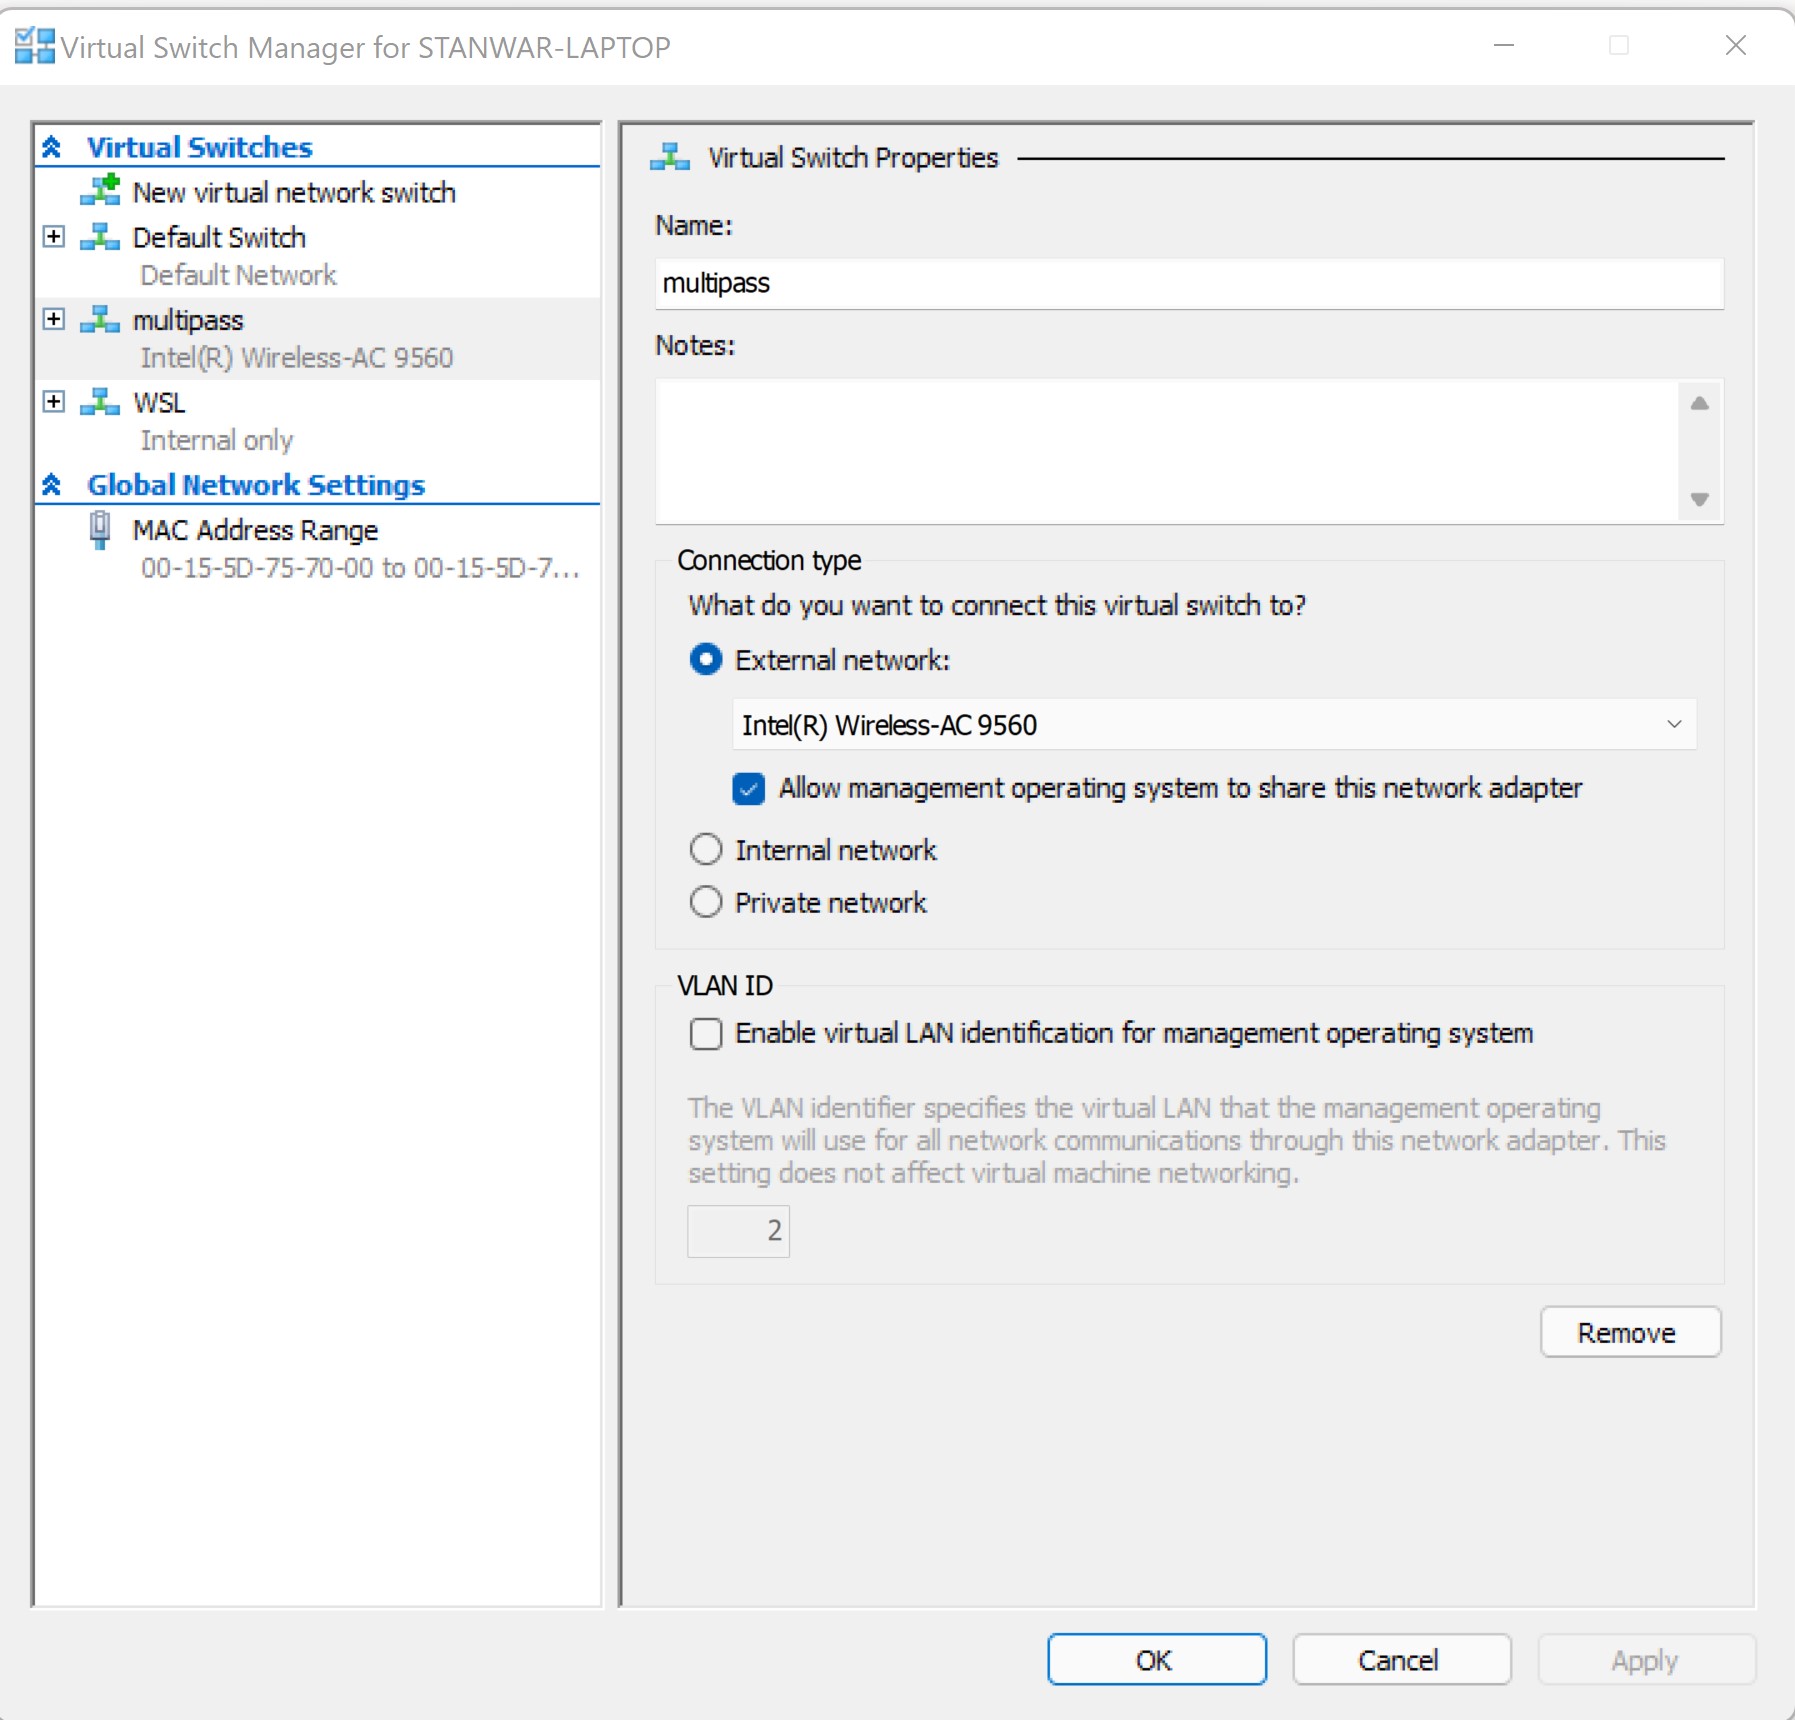Click the MAC range 00-15-5D-75-70-00 text

click(360, 568)
